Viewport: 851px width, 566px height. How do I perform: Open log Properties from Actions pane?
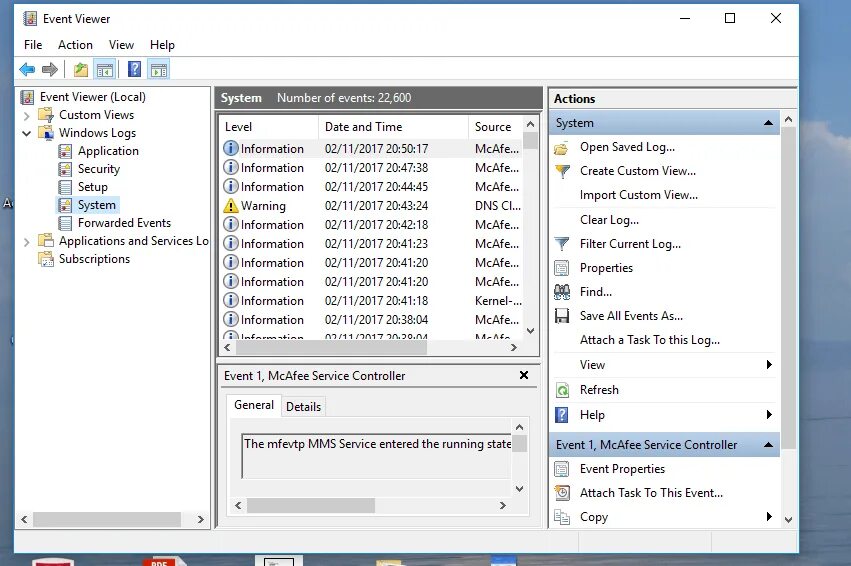click(x=606, y=268)
